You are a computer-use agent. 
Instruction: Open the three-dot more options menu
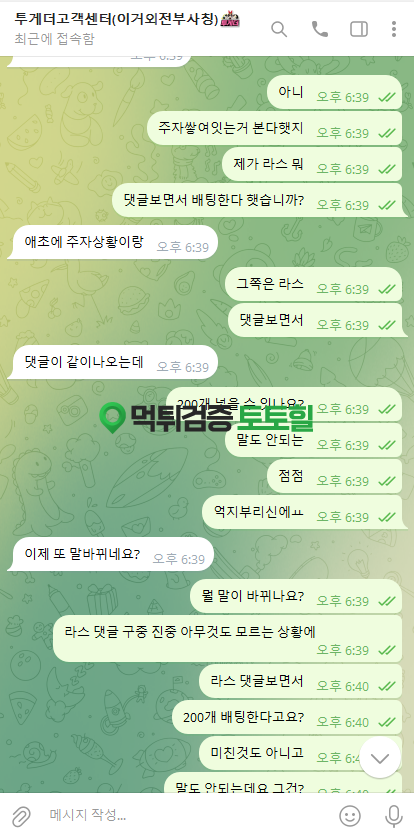(x=394, y=29)
